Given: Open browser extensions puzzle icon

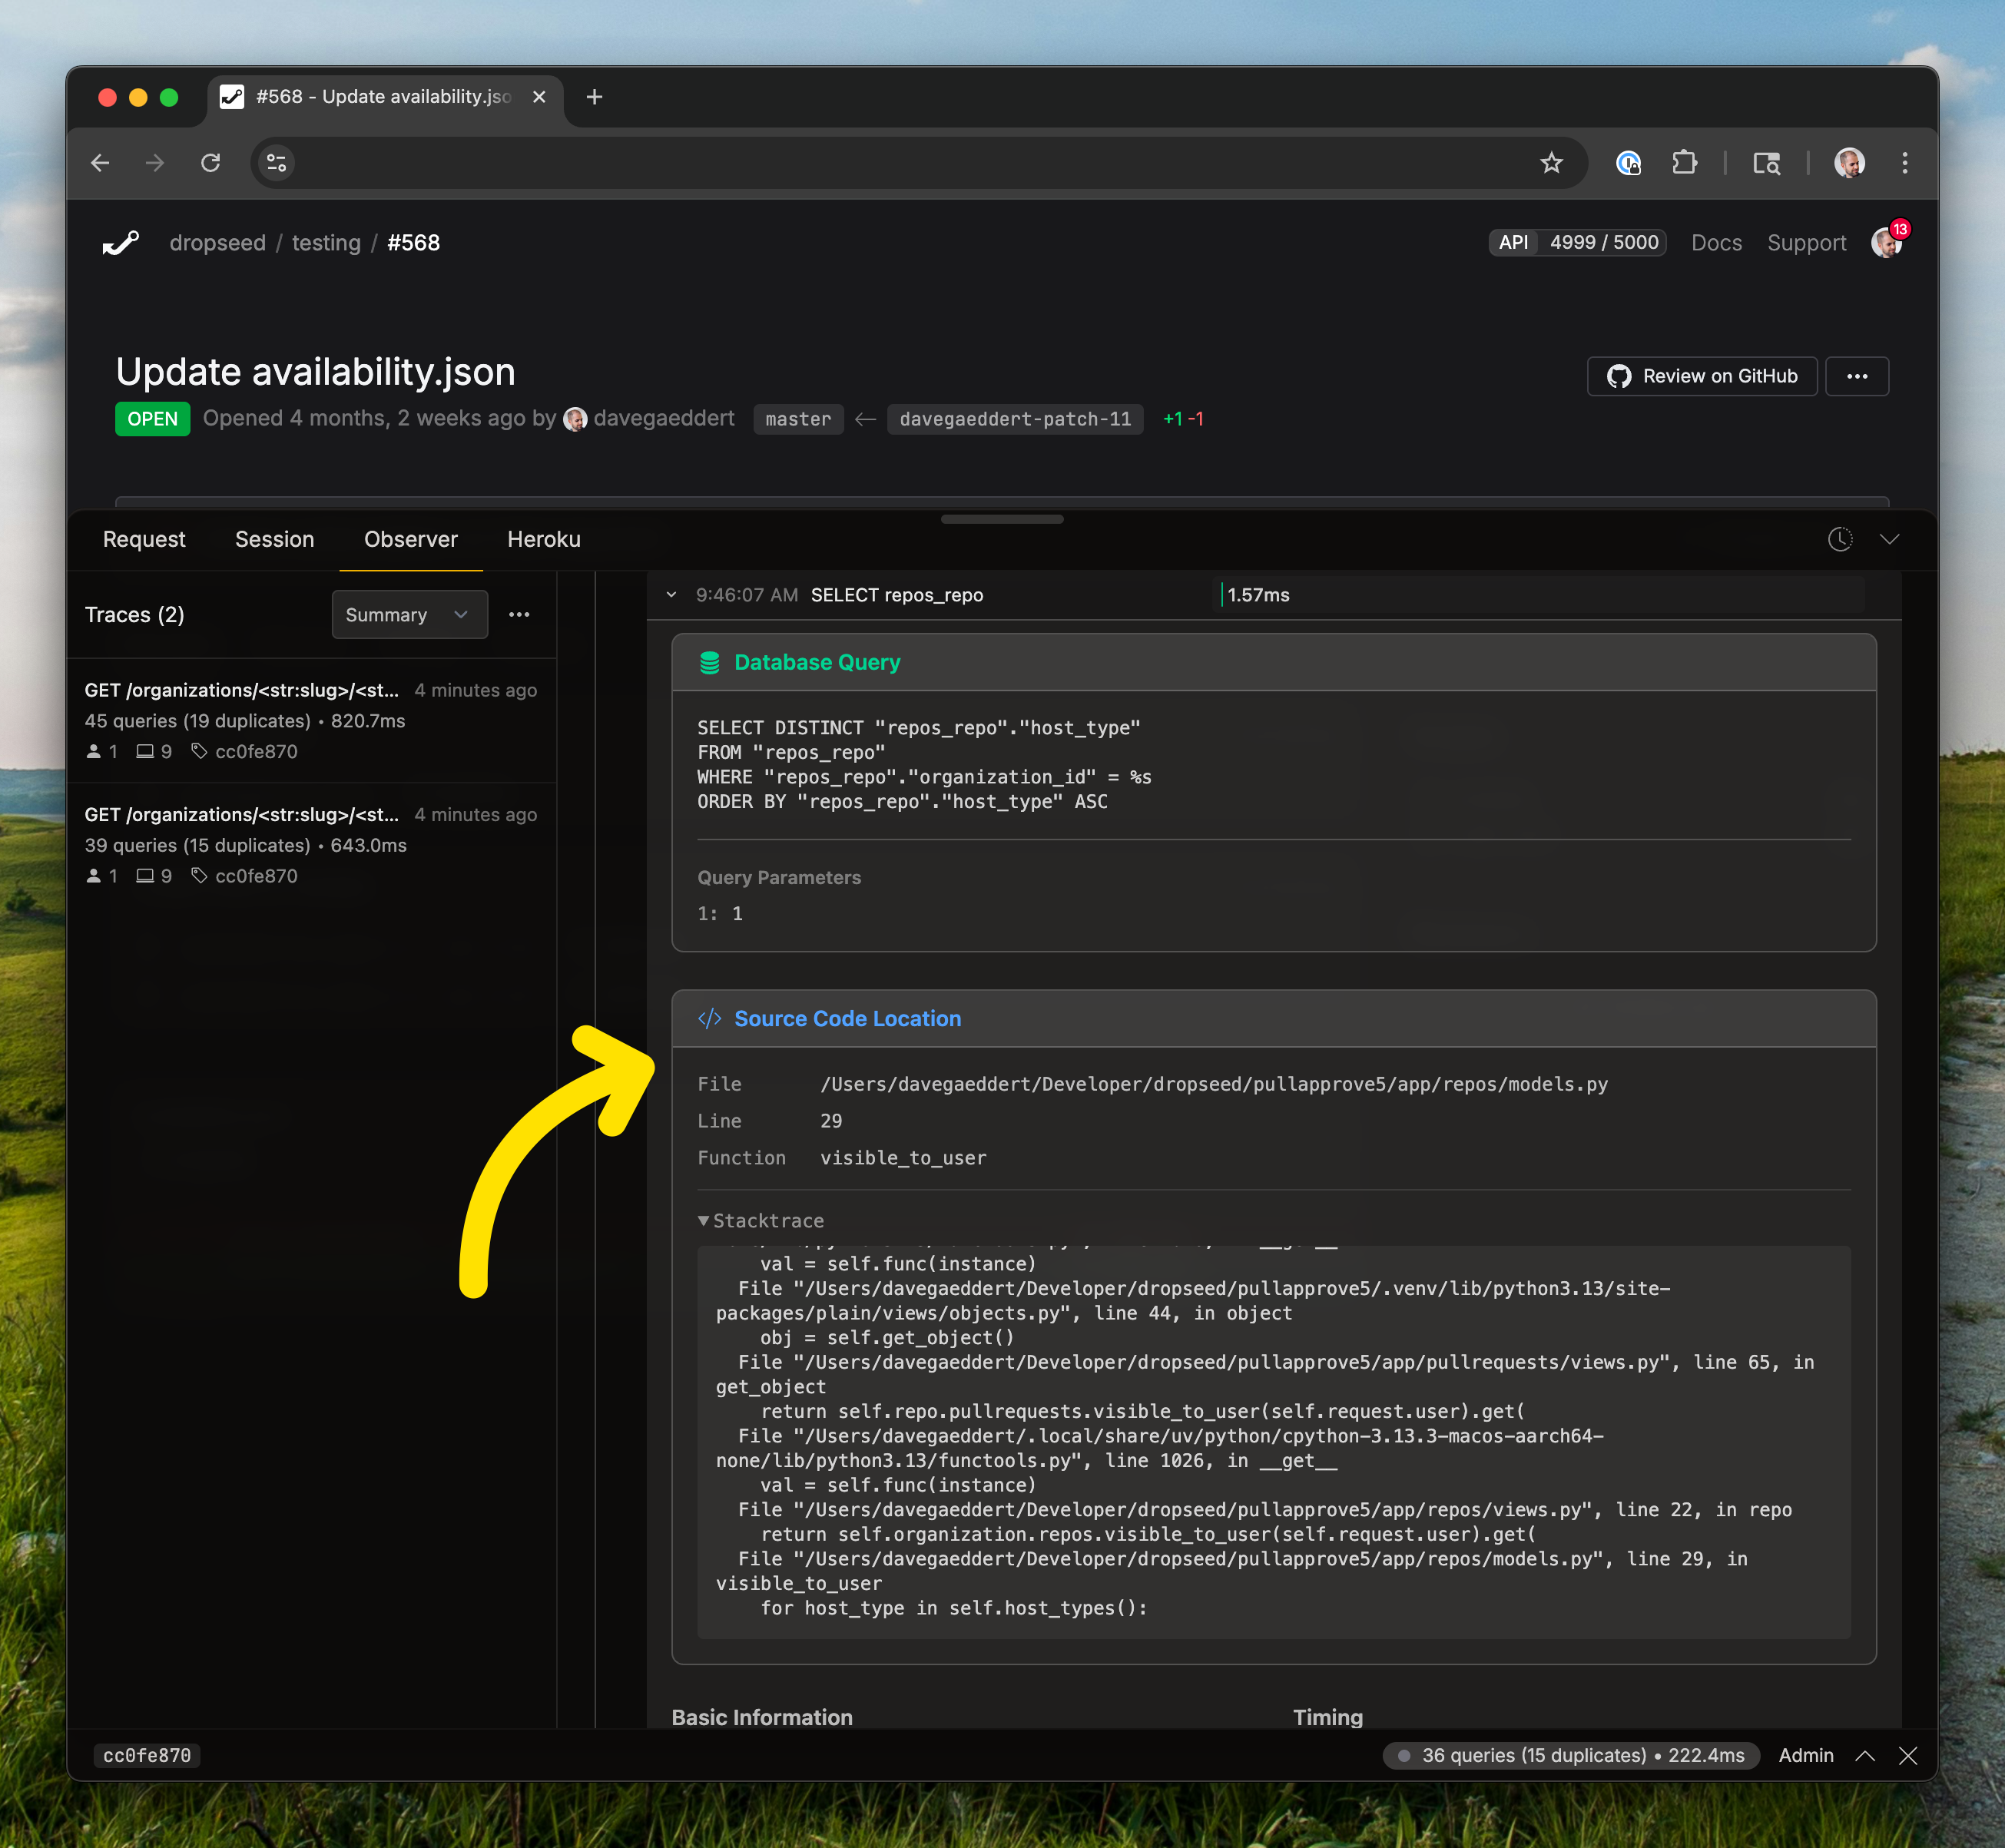Looking at the screenshot, I should [1684, 163].
